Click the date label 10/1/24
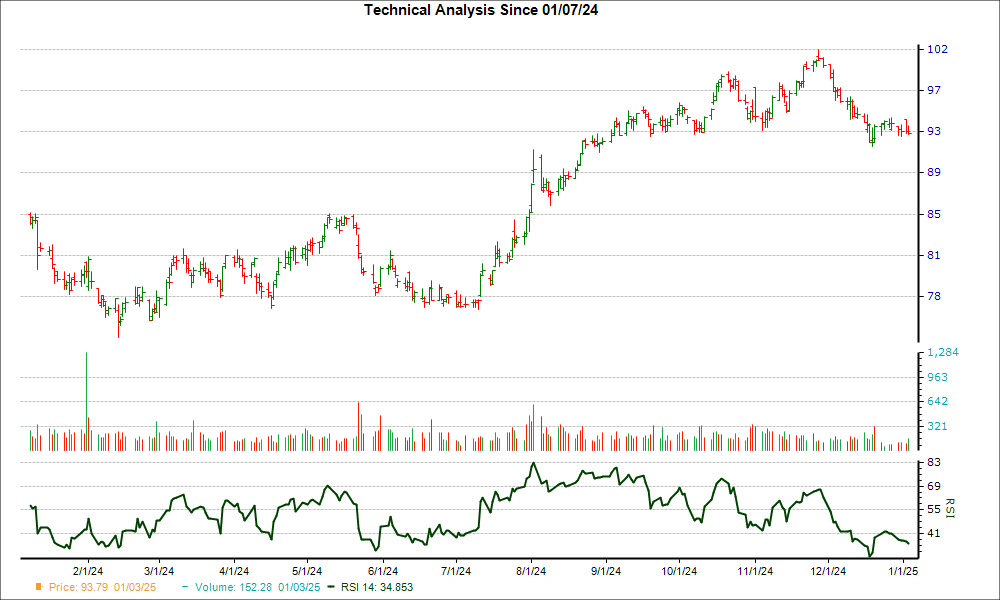The image size is (1000, 600). (679, 571)
